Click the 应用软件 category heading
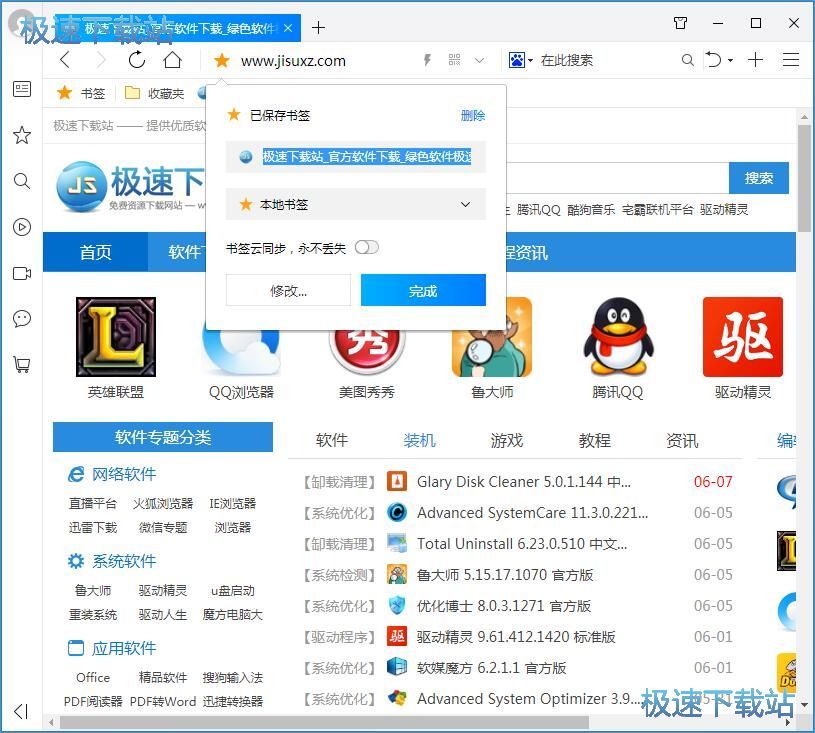The width and height of the screenshot is (815, 733). pos(124,648)
